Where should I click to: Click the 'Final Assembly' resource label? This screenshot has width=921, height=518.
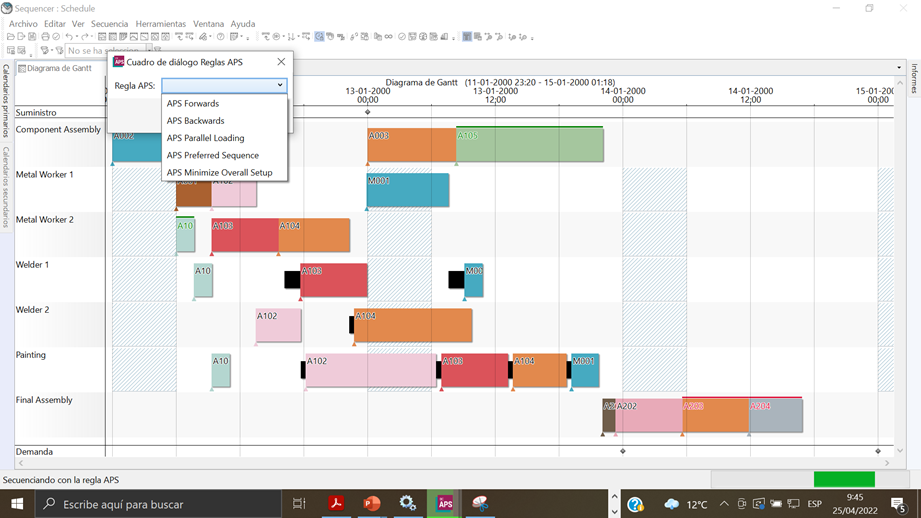click(44, 400)
